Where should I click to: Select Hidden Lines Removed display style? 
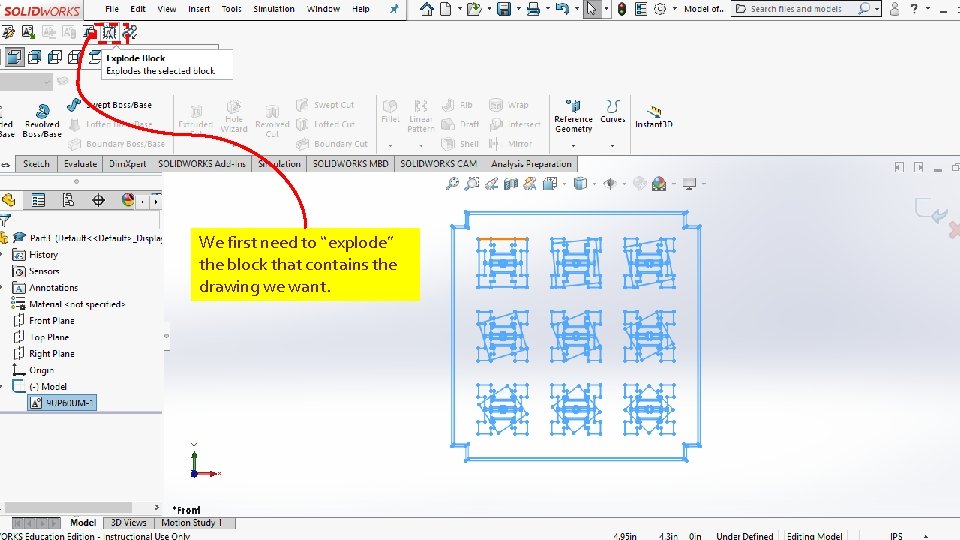55,57
